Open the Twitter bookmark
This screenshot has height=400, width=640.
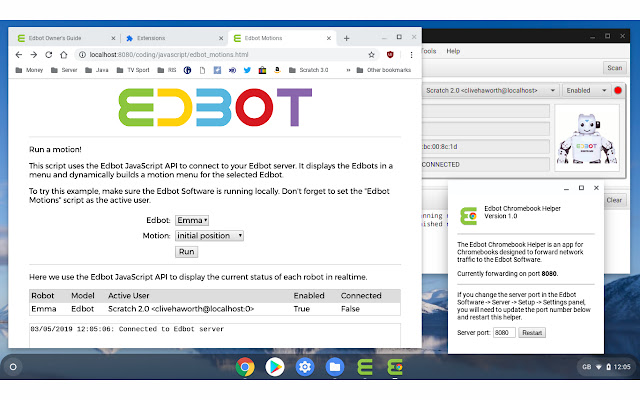click(x=247, y=70)
